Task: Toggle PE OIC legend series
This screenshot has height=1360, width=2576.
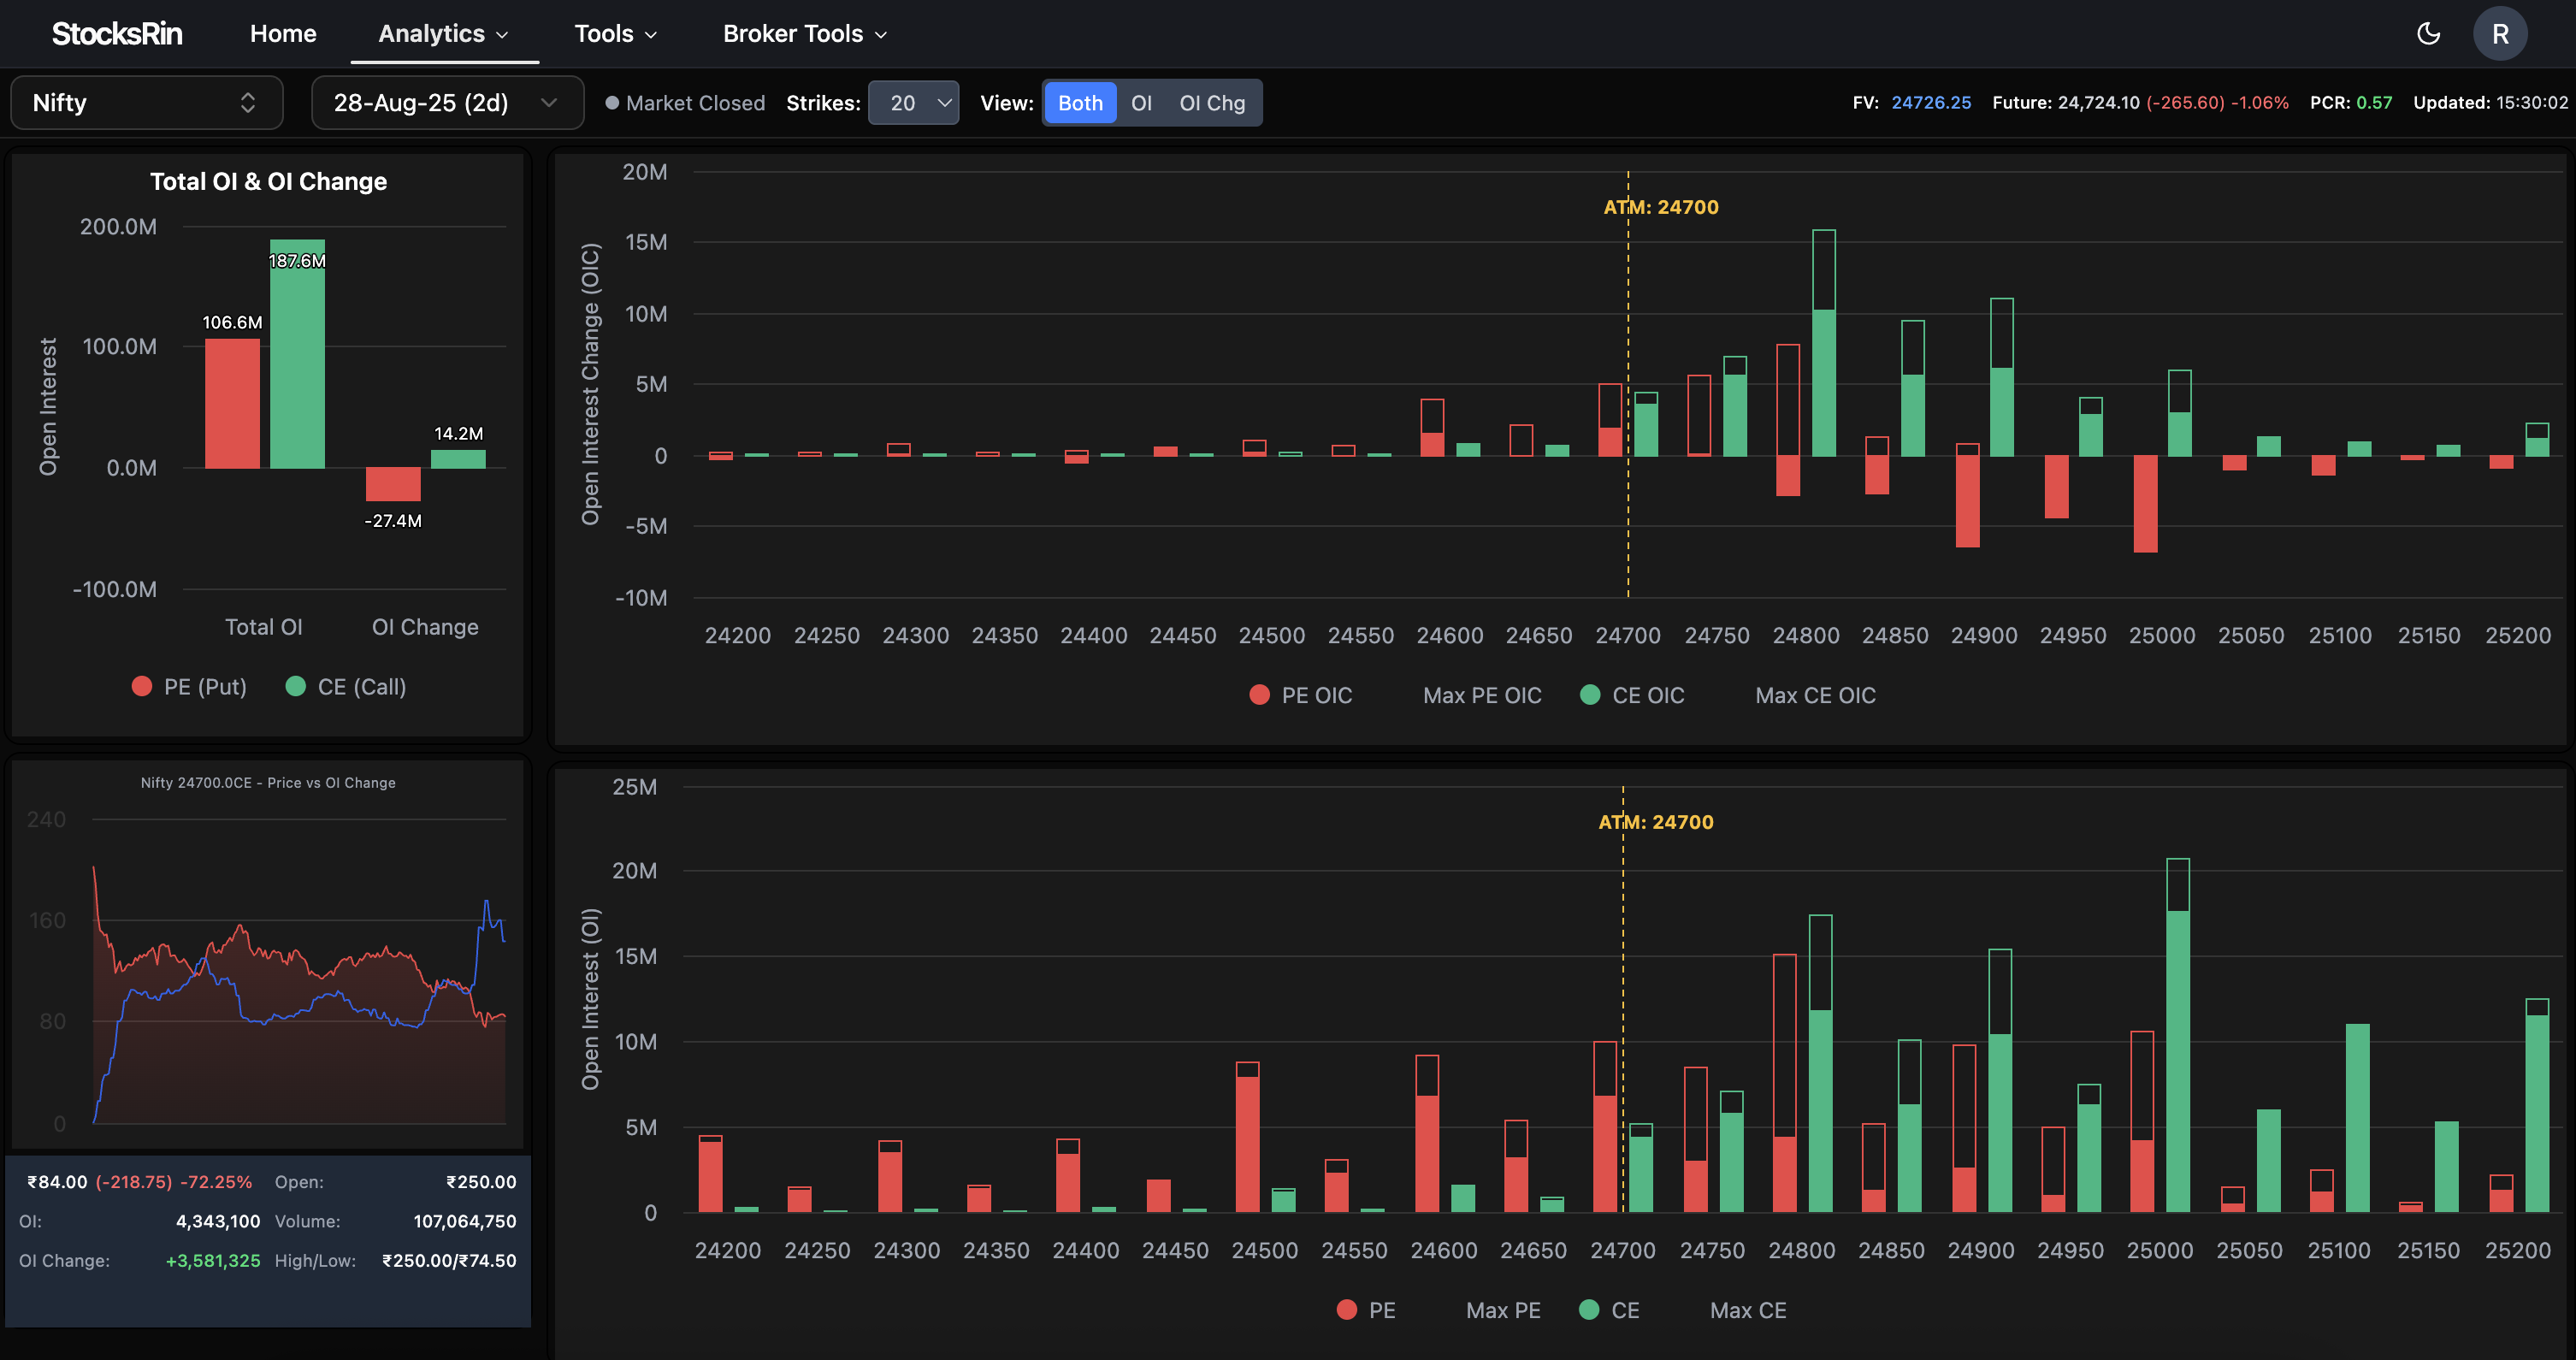Action: (x=1300, y=695)
